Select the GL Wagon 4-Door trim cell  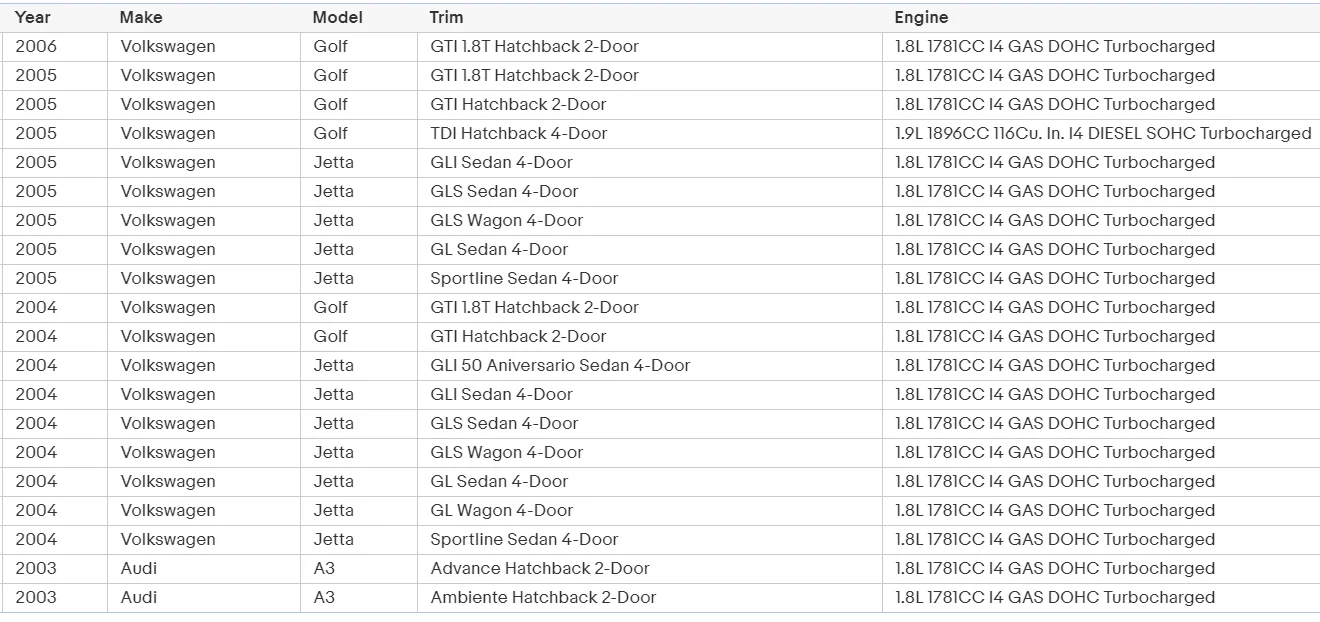click(x=502, y=510)
